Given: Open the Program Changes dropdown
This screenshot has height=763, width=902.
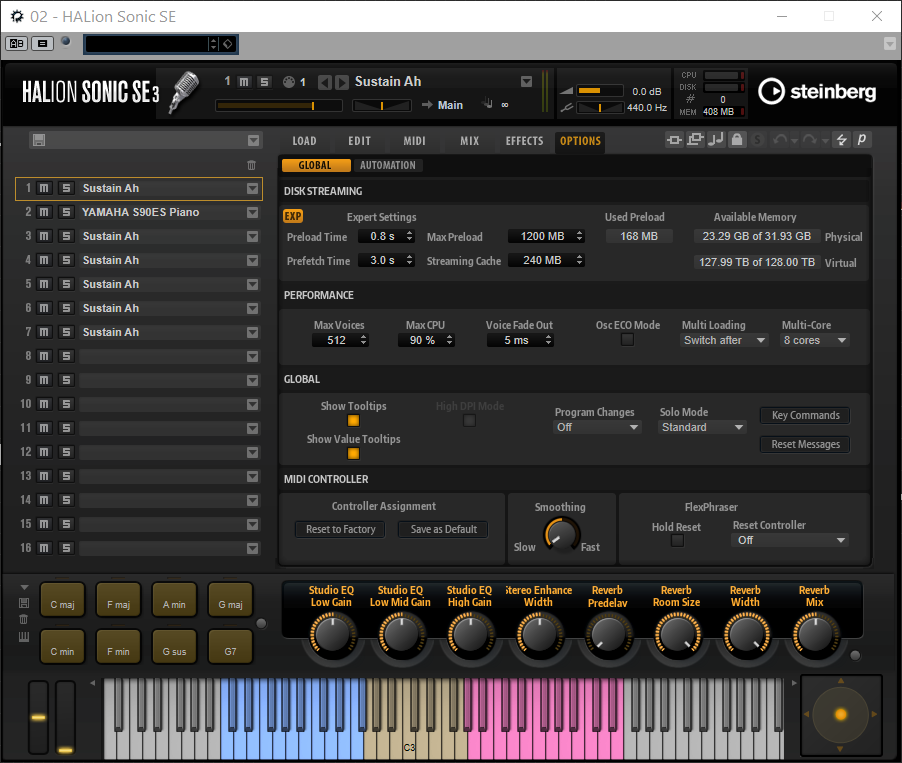Looking at the screenshot, I should (x=597, y=428).
